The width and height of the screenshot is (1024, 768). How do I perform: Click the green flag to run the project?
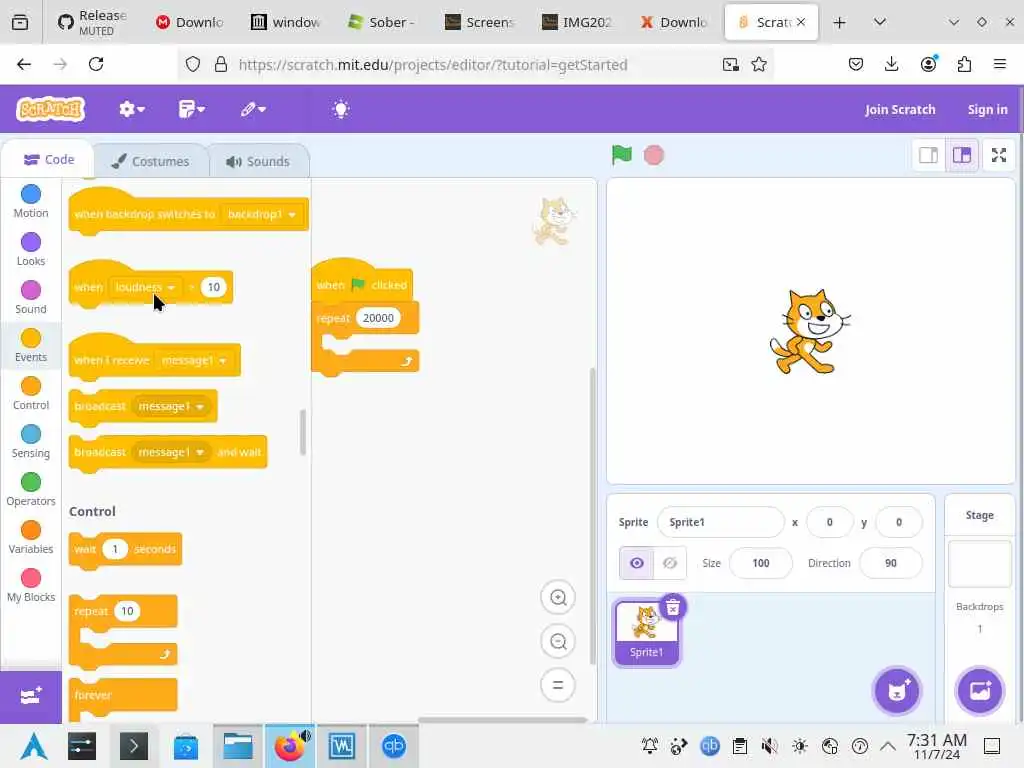click(x=622, y=155)
